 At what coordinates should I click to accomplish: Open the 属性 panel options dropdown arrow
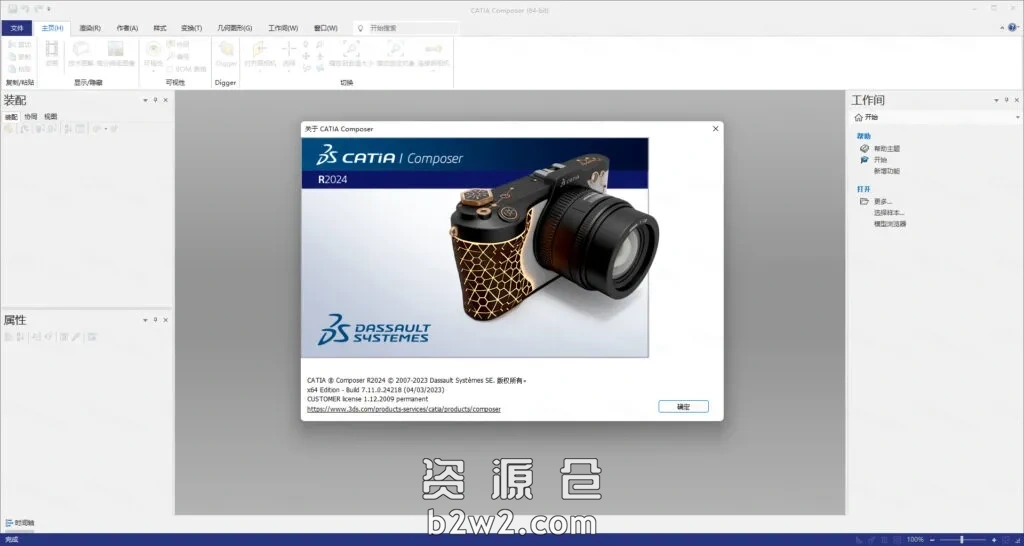pos(144,320)
